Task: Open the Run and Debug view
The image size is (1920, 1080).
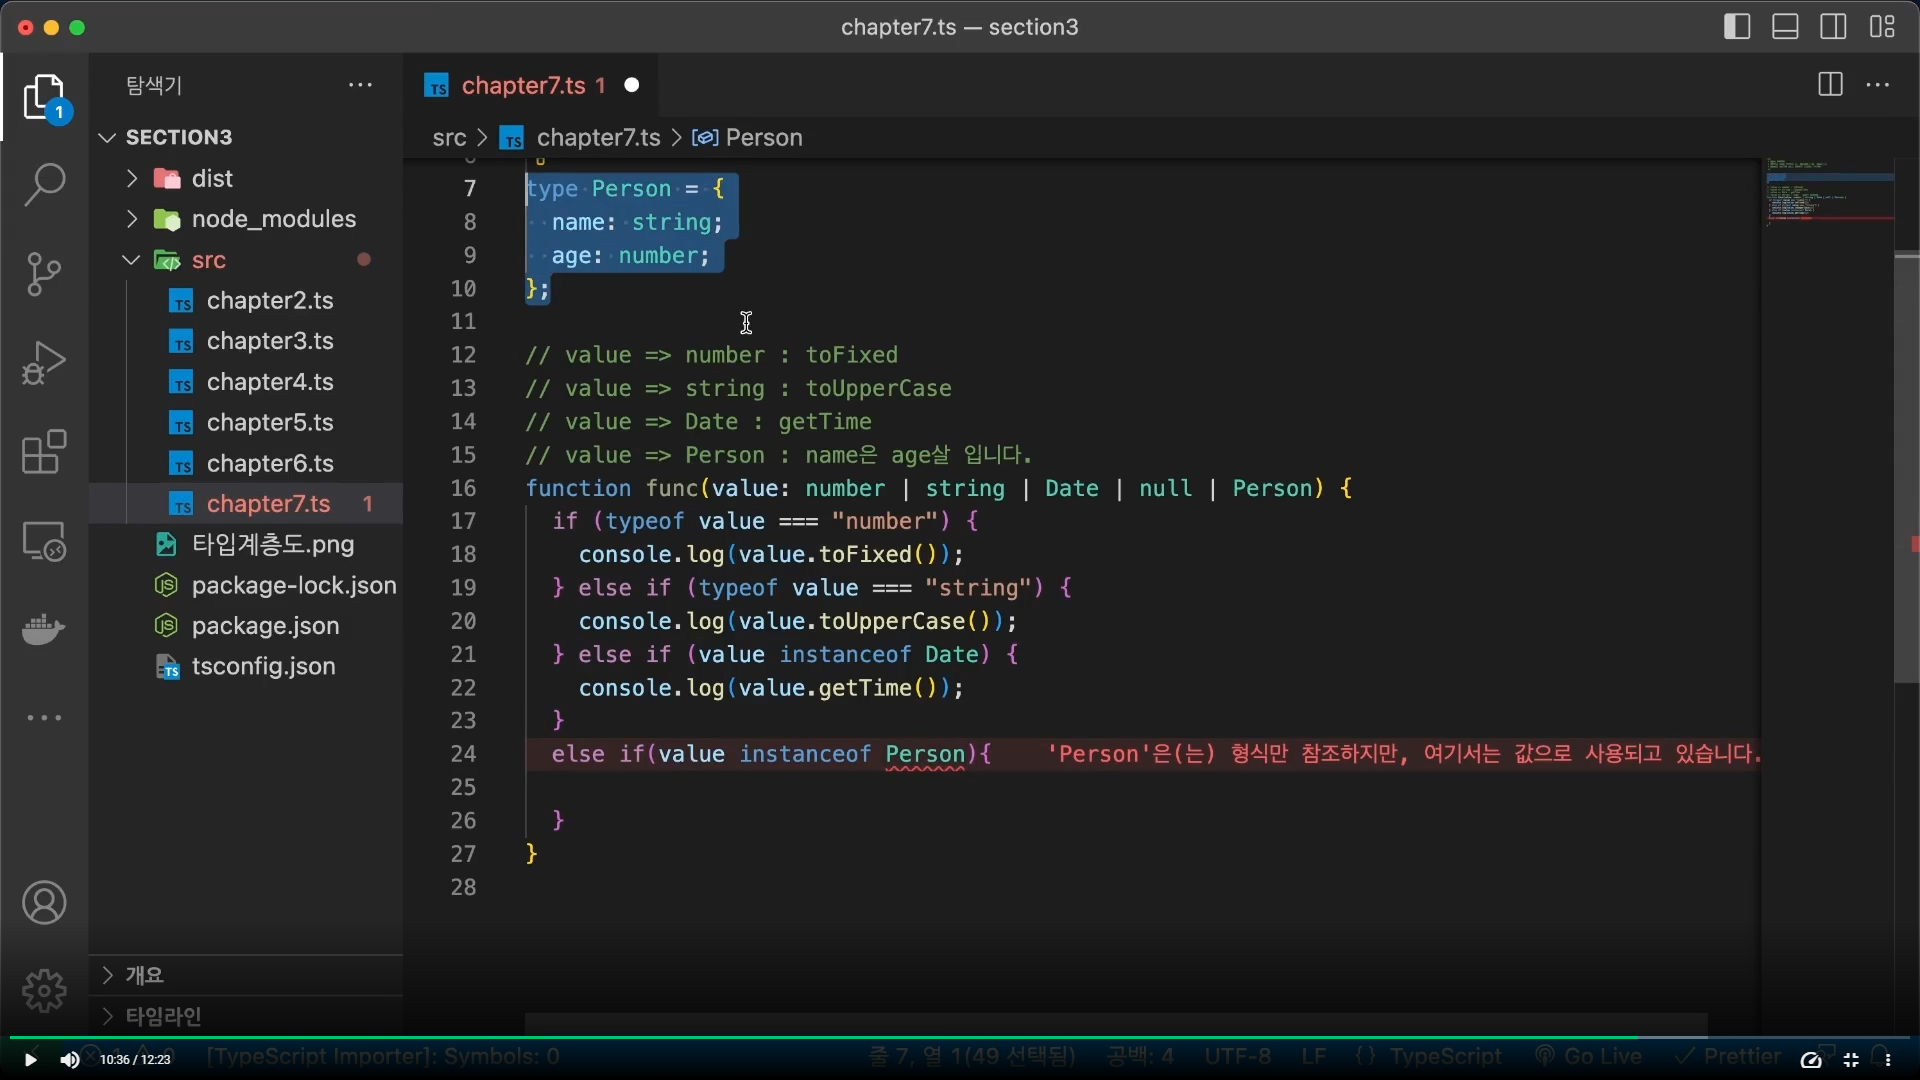Action: [44, 363]
